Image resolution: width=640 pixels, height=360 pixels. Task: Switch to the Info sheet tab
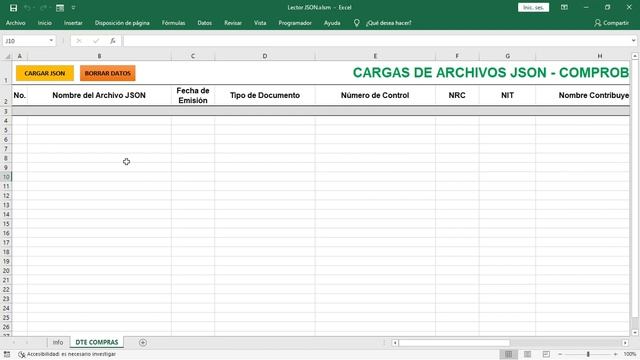click(x=58, y=342)
